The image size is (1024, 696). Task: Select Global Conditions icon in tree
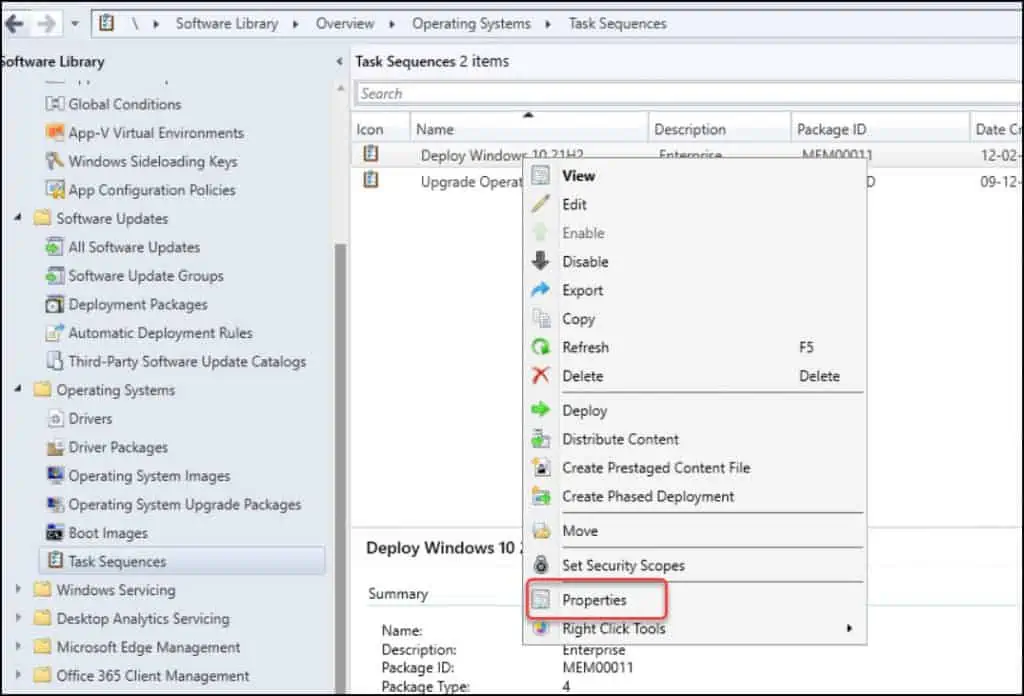tap(55, 104)
